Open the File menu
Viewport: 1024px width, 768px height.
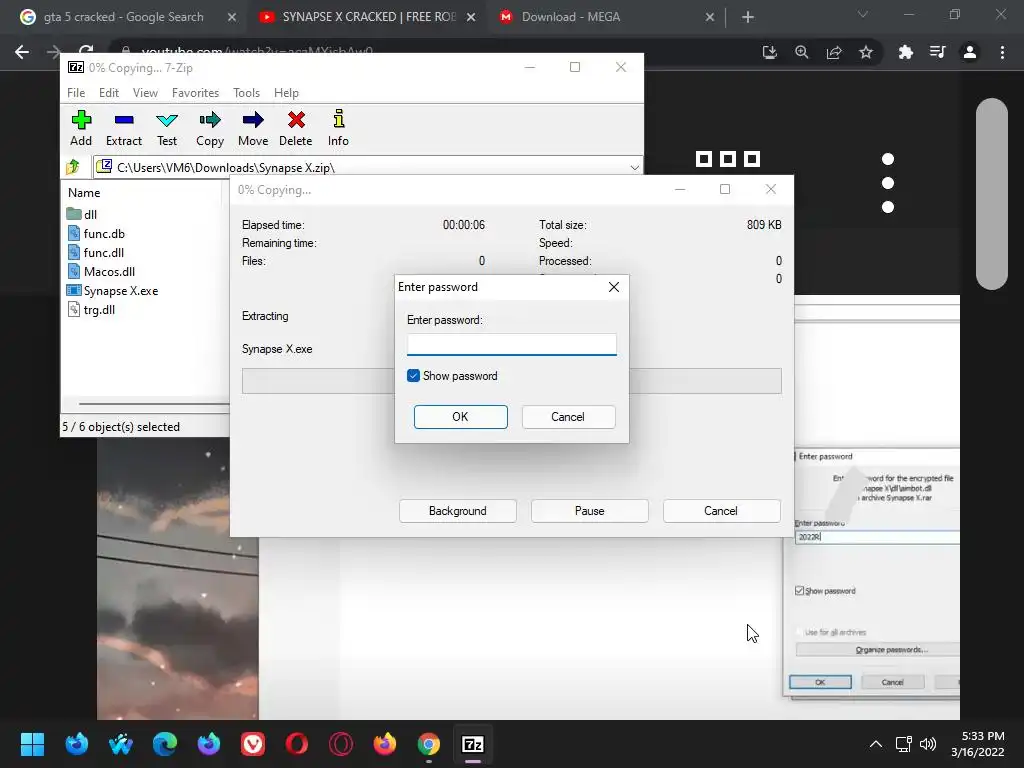pyautogui.click(x=76, y=93)
